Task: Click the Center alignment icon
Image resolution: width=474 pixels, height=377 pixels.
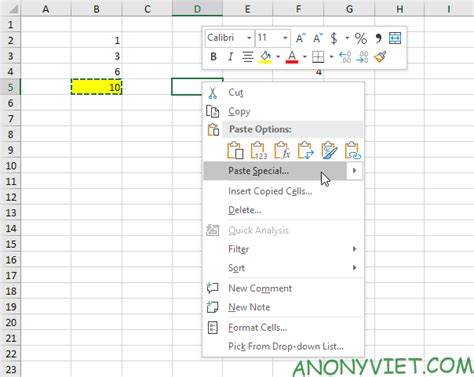Action: point(248,57)
